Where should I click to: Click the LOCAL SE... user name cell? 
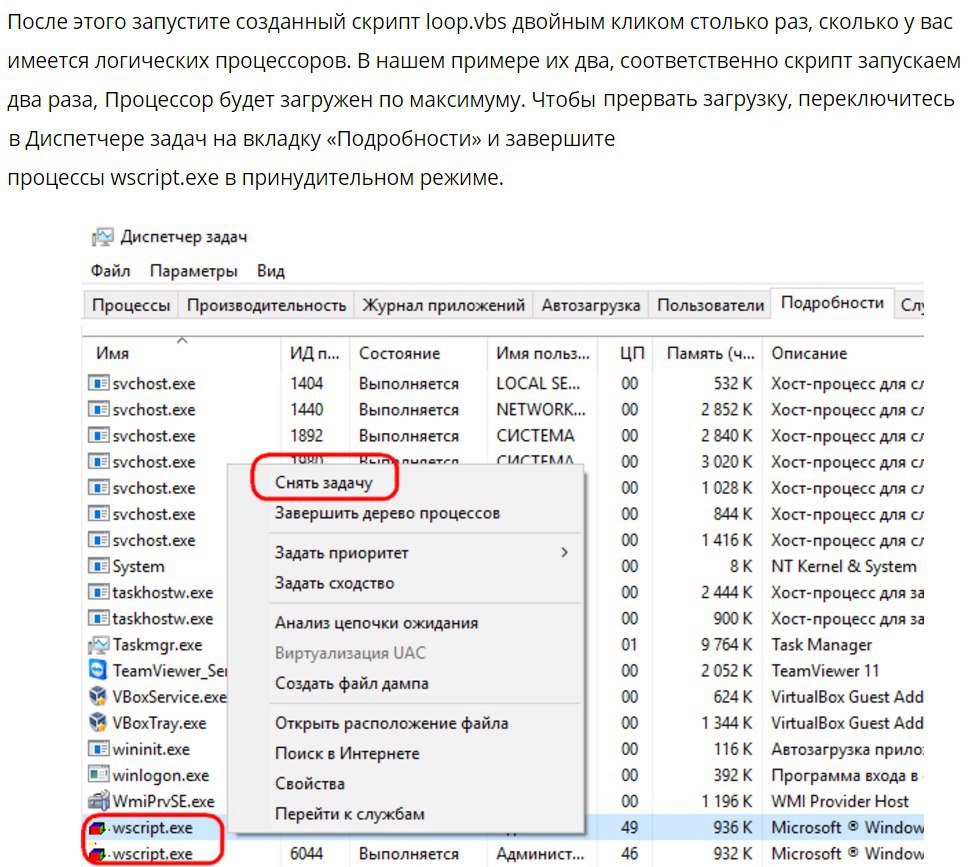538,383
